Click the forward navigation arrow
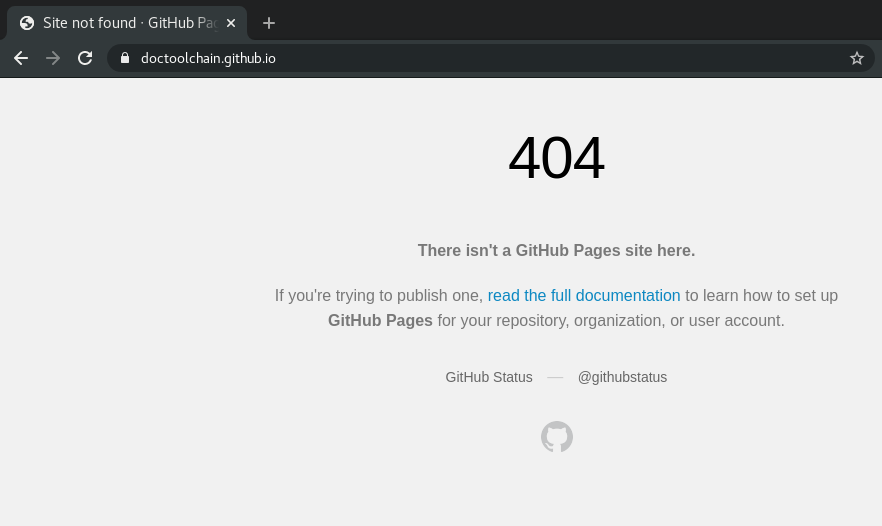 click(x=53, y=58)
